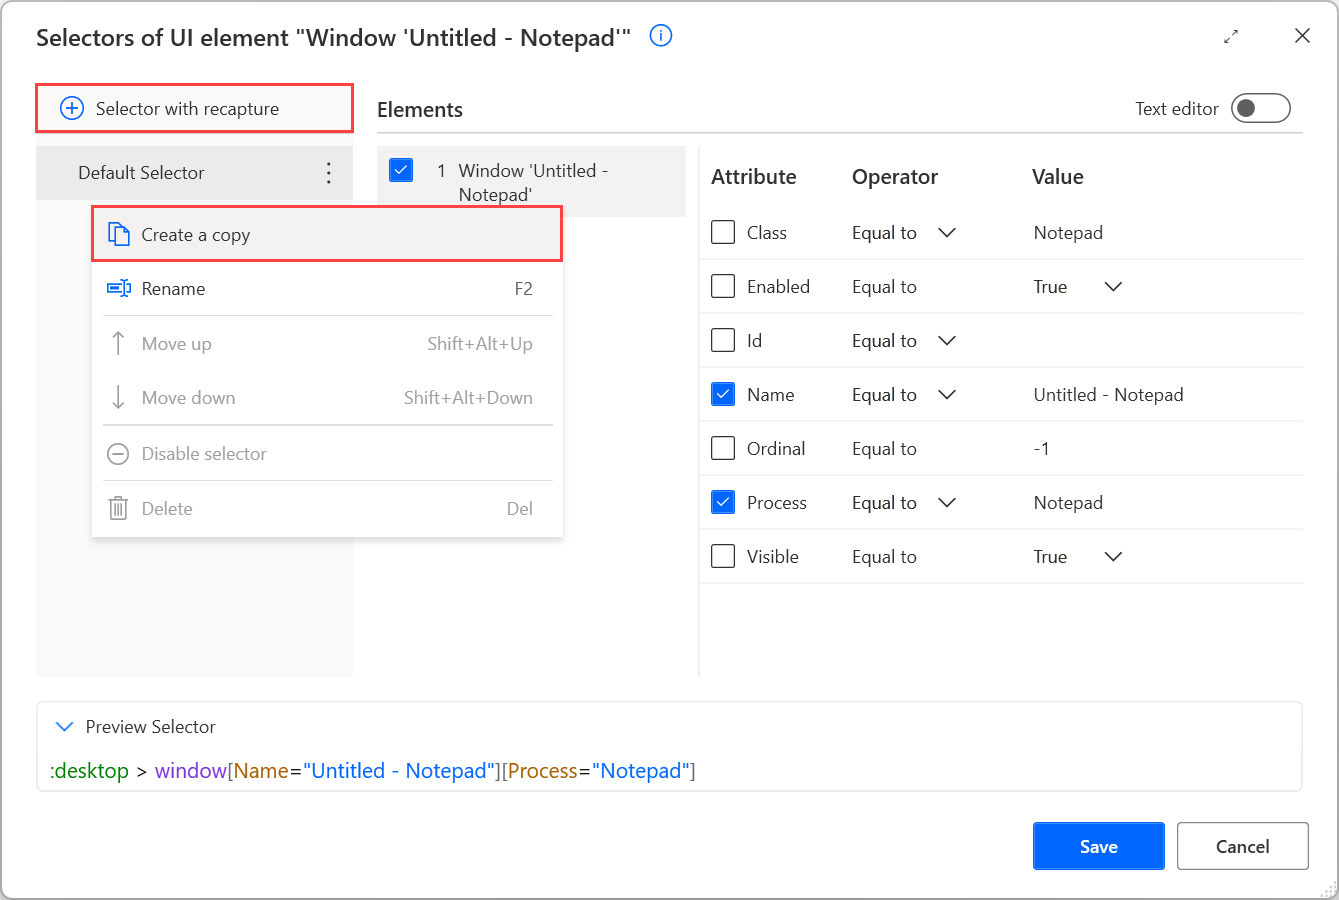The height and width of the screenshot is (900, 1339).
Task: Click the Move down arrow icon
Action: point(119,397)
